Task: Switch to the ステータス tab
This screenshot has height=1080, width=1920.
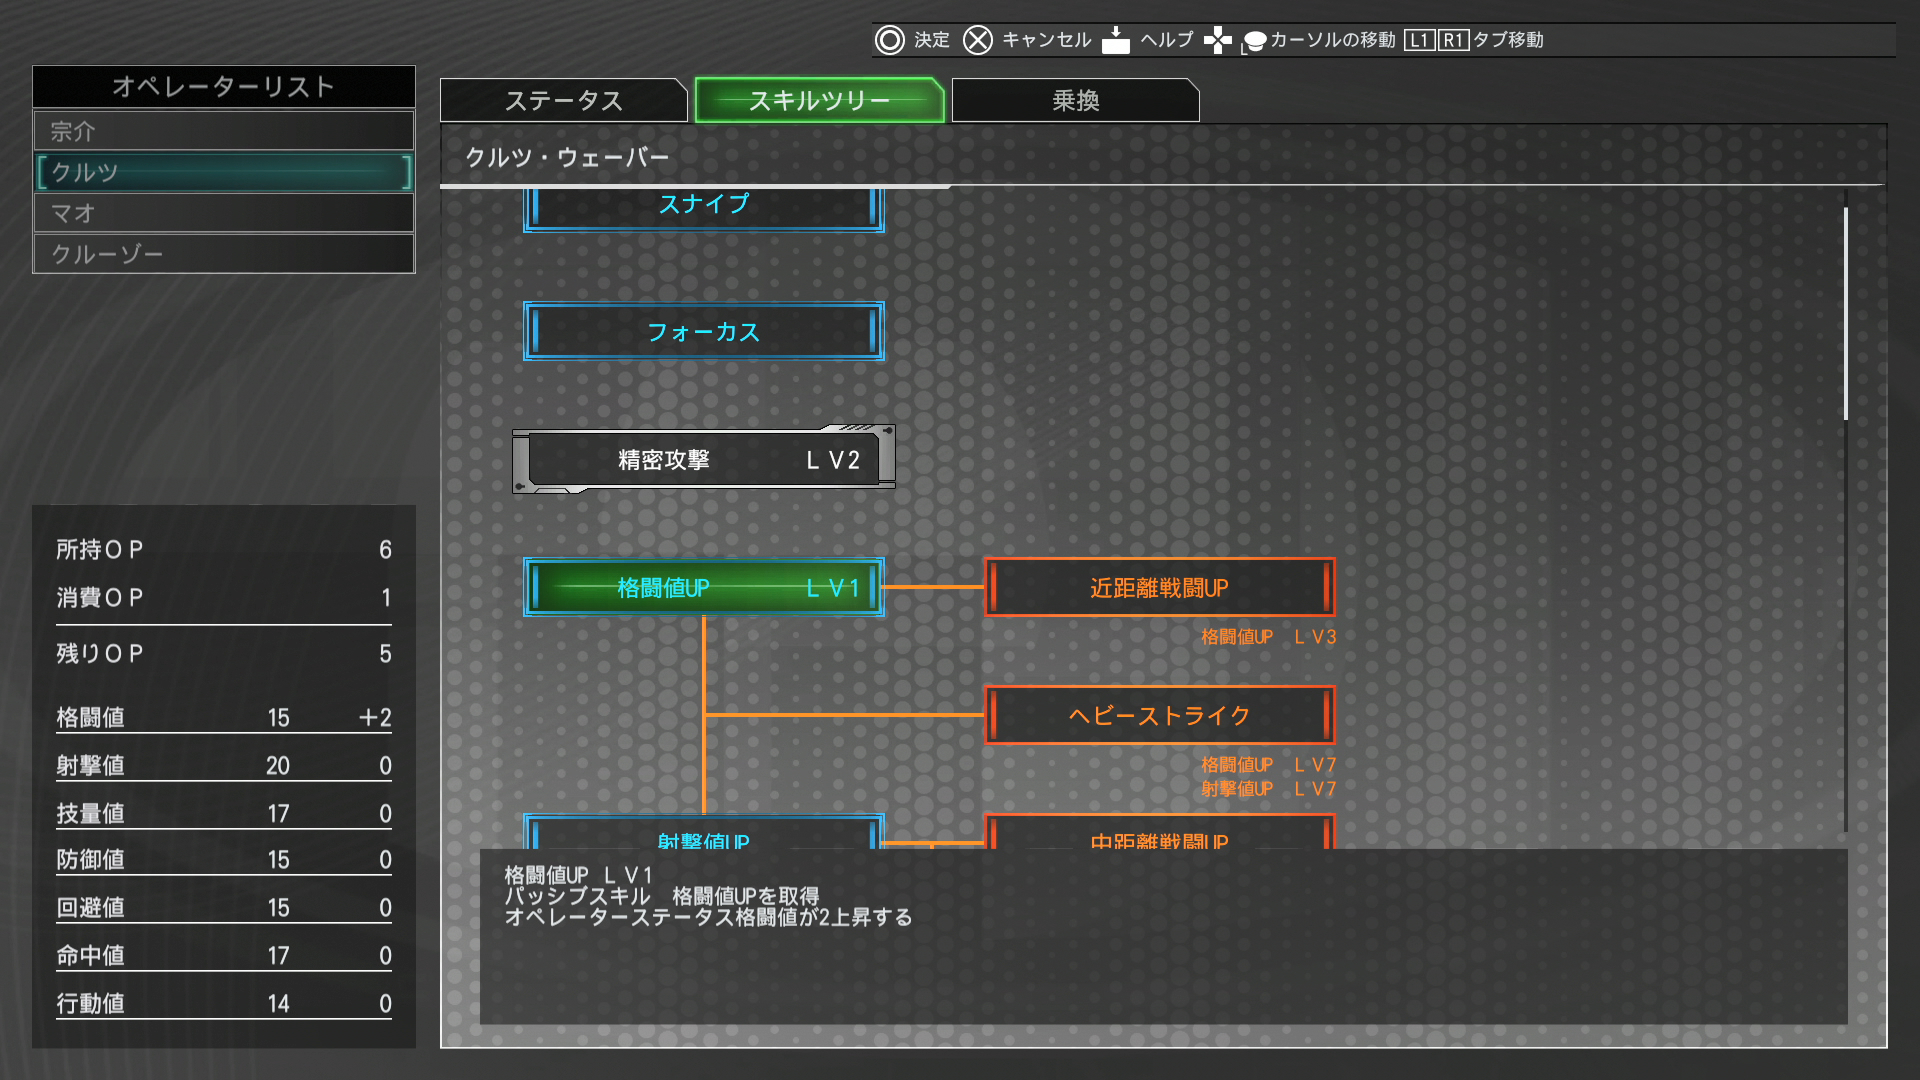Action: click(x=563, y=101)
